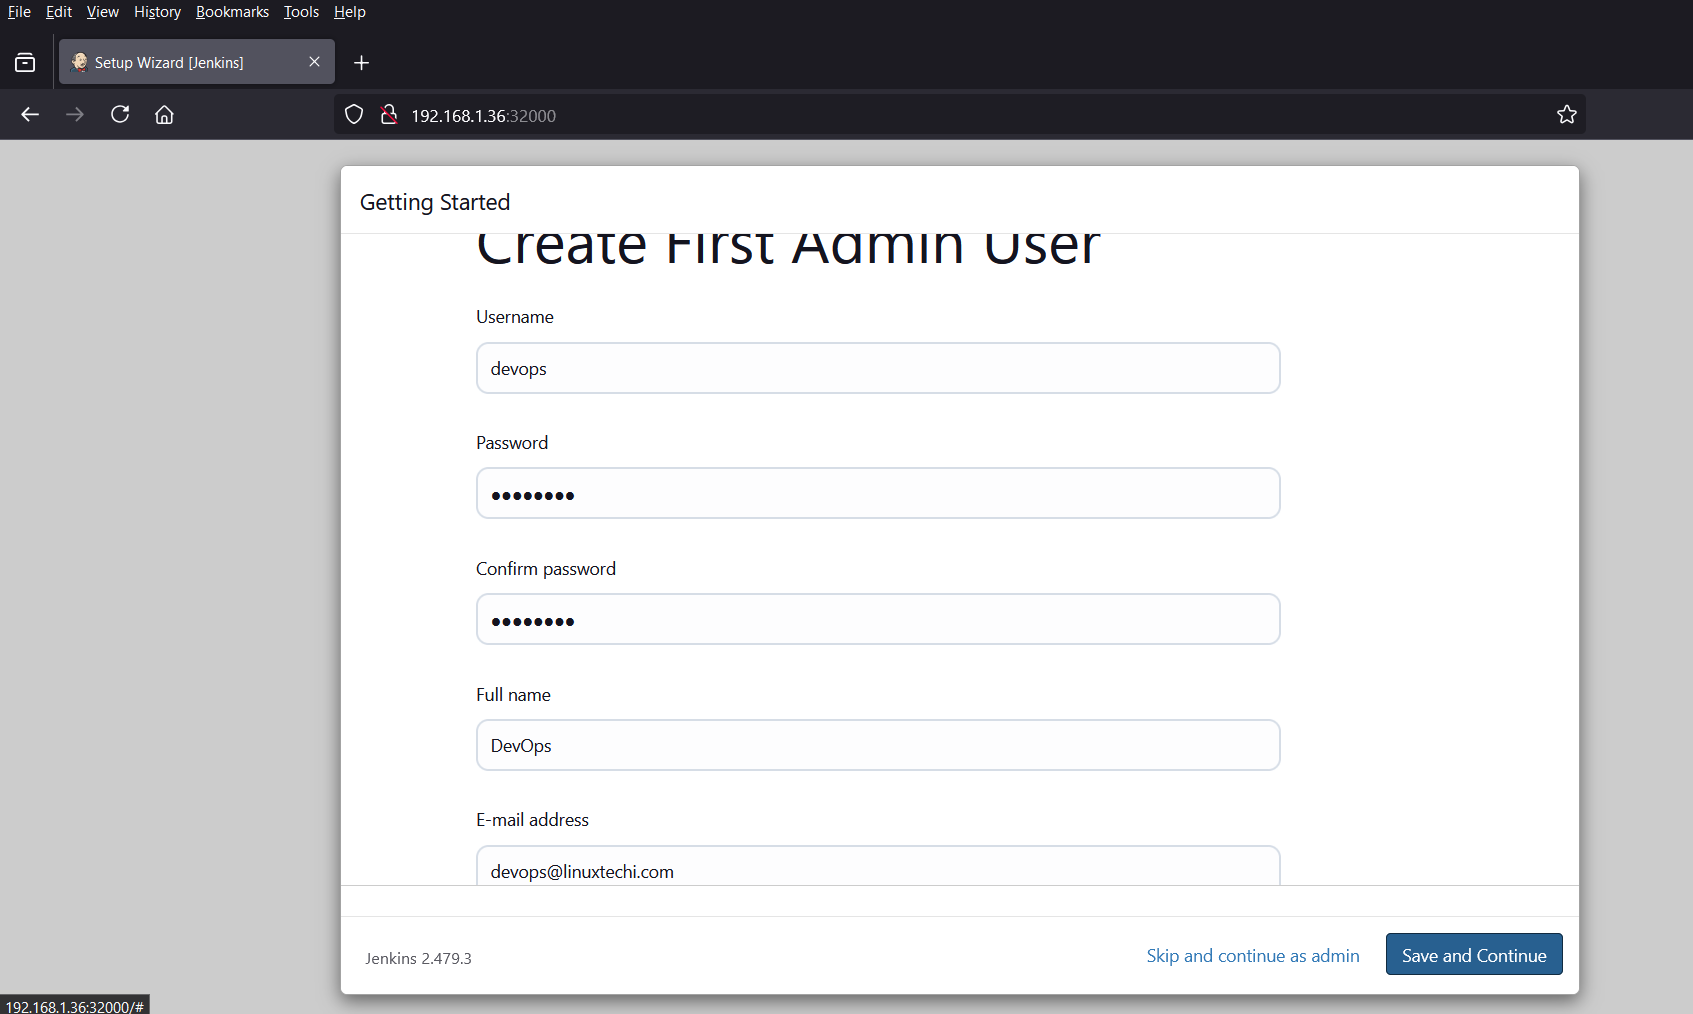Select the Setup Wizard [Jenkins] tab
The height and width of the screenshot is (1014, 1693).
197,62
